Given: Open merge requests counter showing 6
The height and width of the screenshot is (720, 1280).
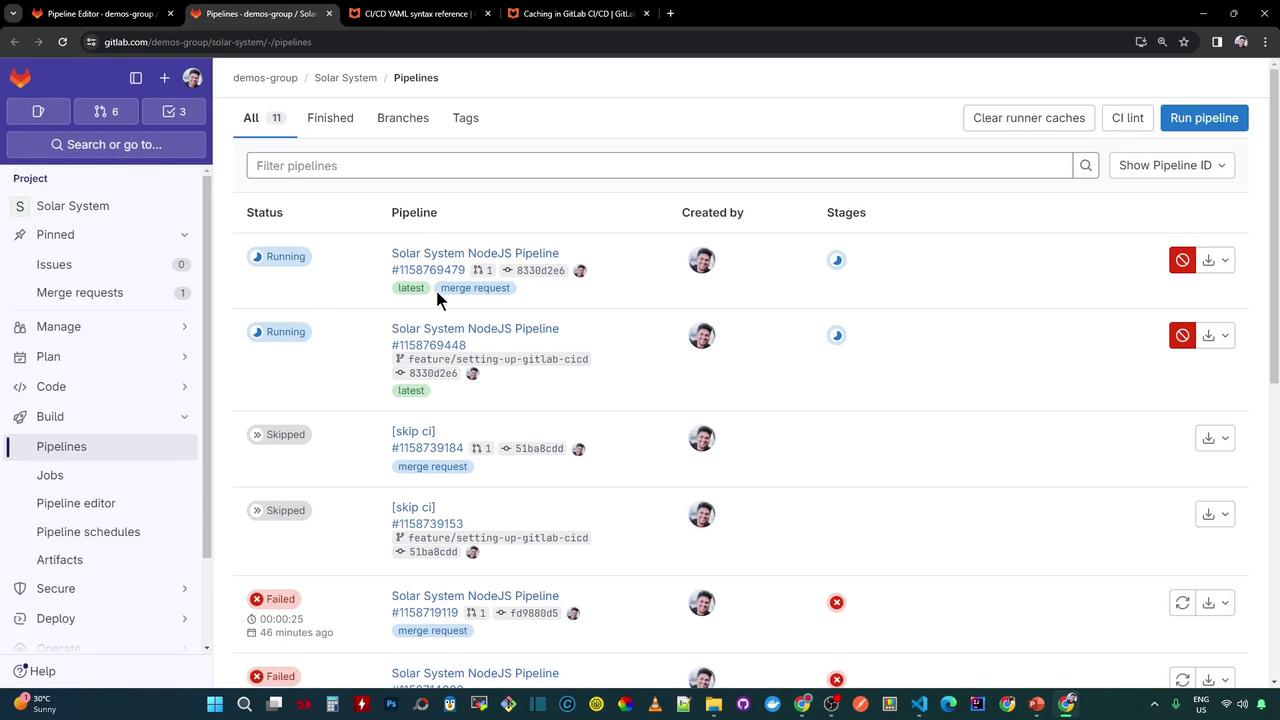Looking at the screenshot, I should click(x=106, y=111).
